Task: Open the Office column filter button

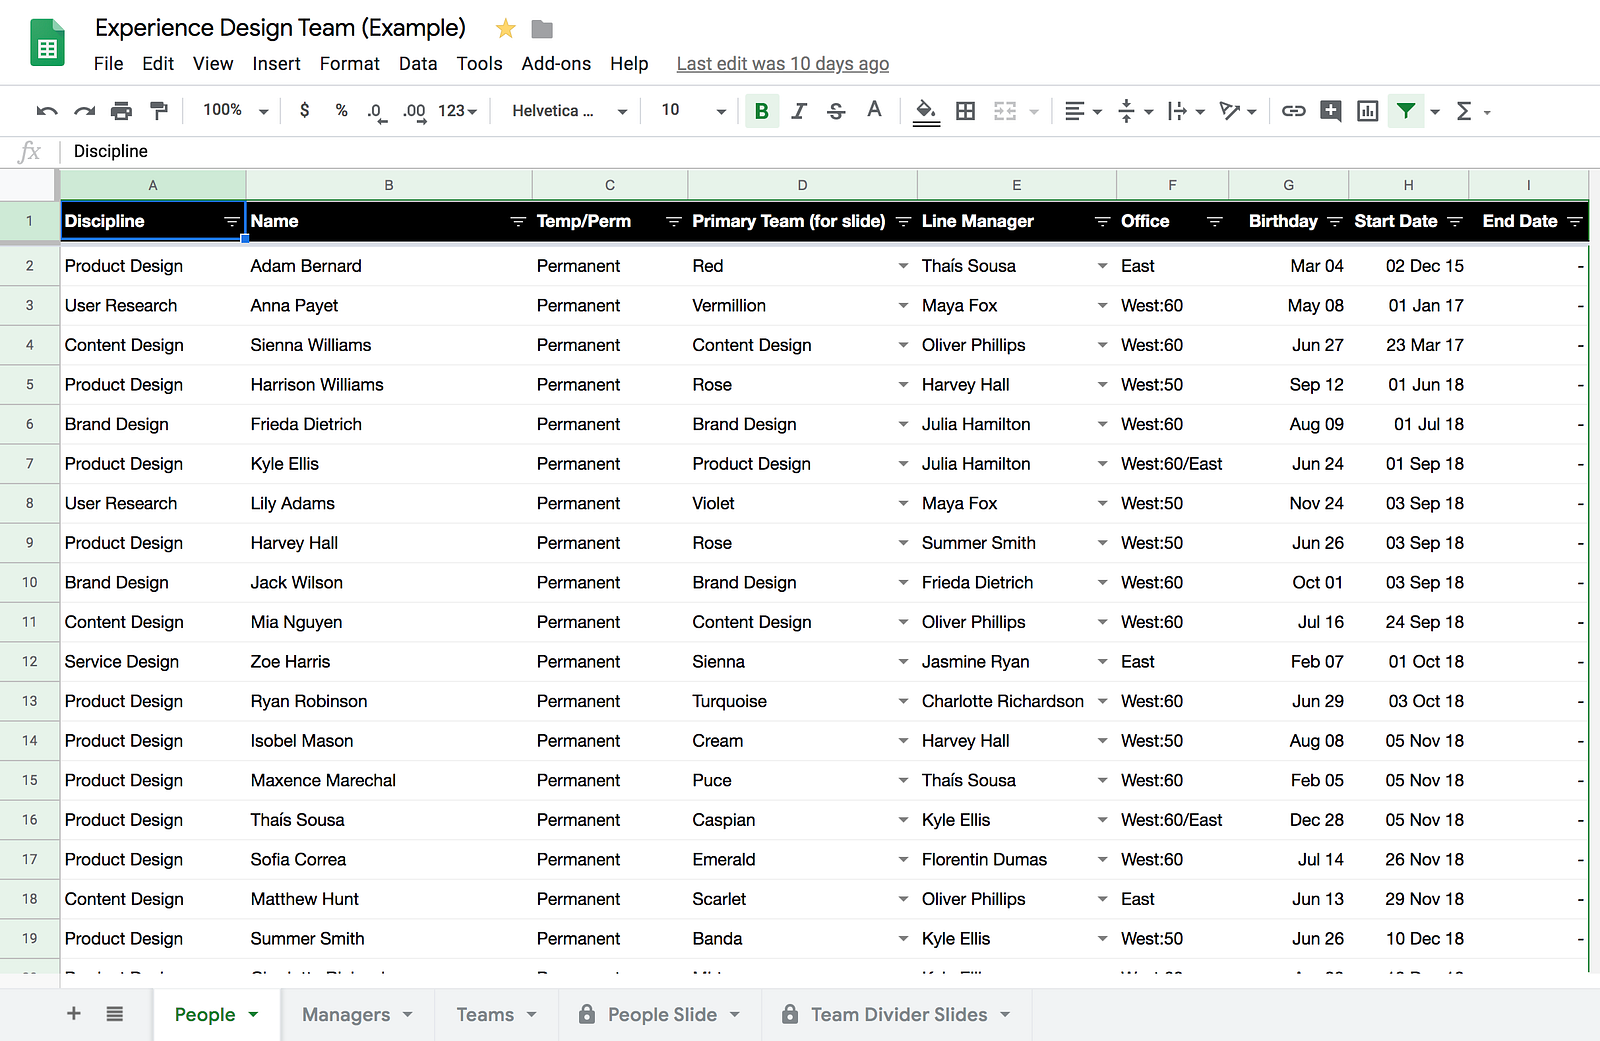Action: click(x=1214, y=221)
